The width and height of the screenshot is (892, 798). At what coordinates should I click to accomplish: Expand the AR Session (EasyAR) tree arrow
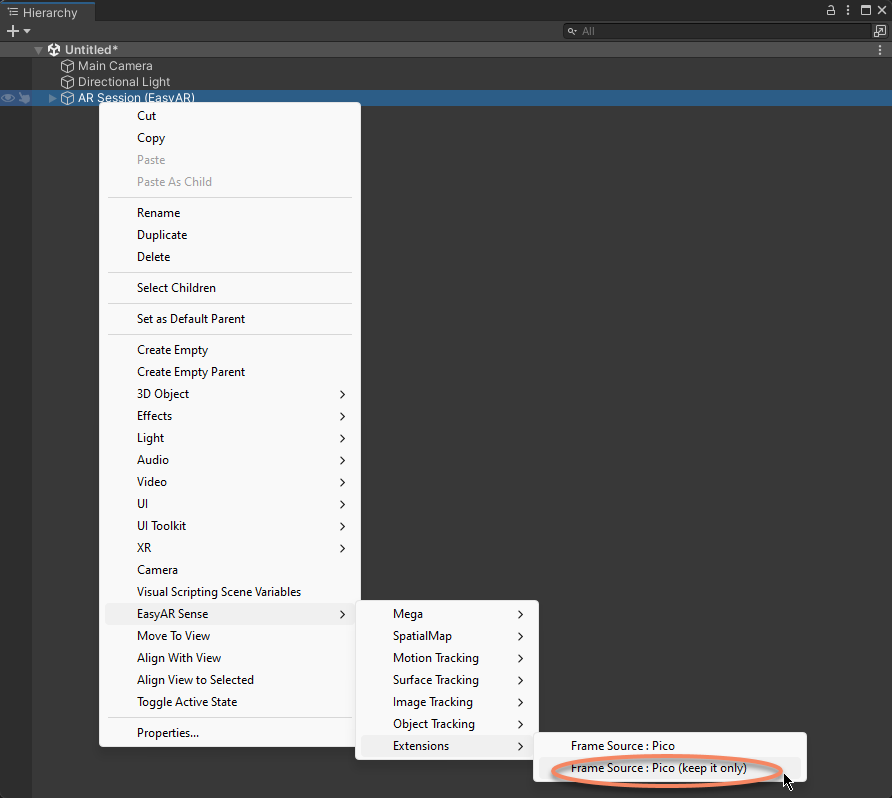point(53,98)
